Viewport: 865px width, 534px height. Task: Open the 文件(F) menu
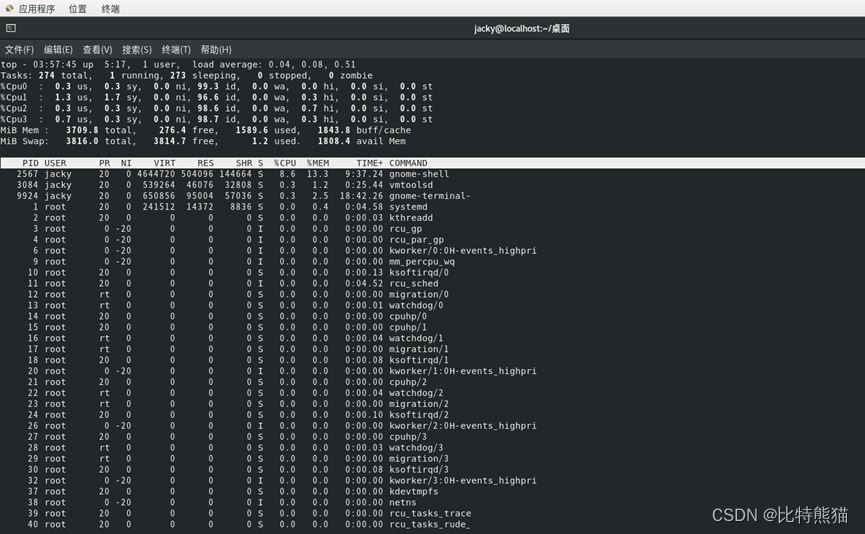coord(19,49)
